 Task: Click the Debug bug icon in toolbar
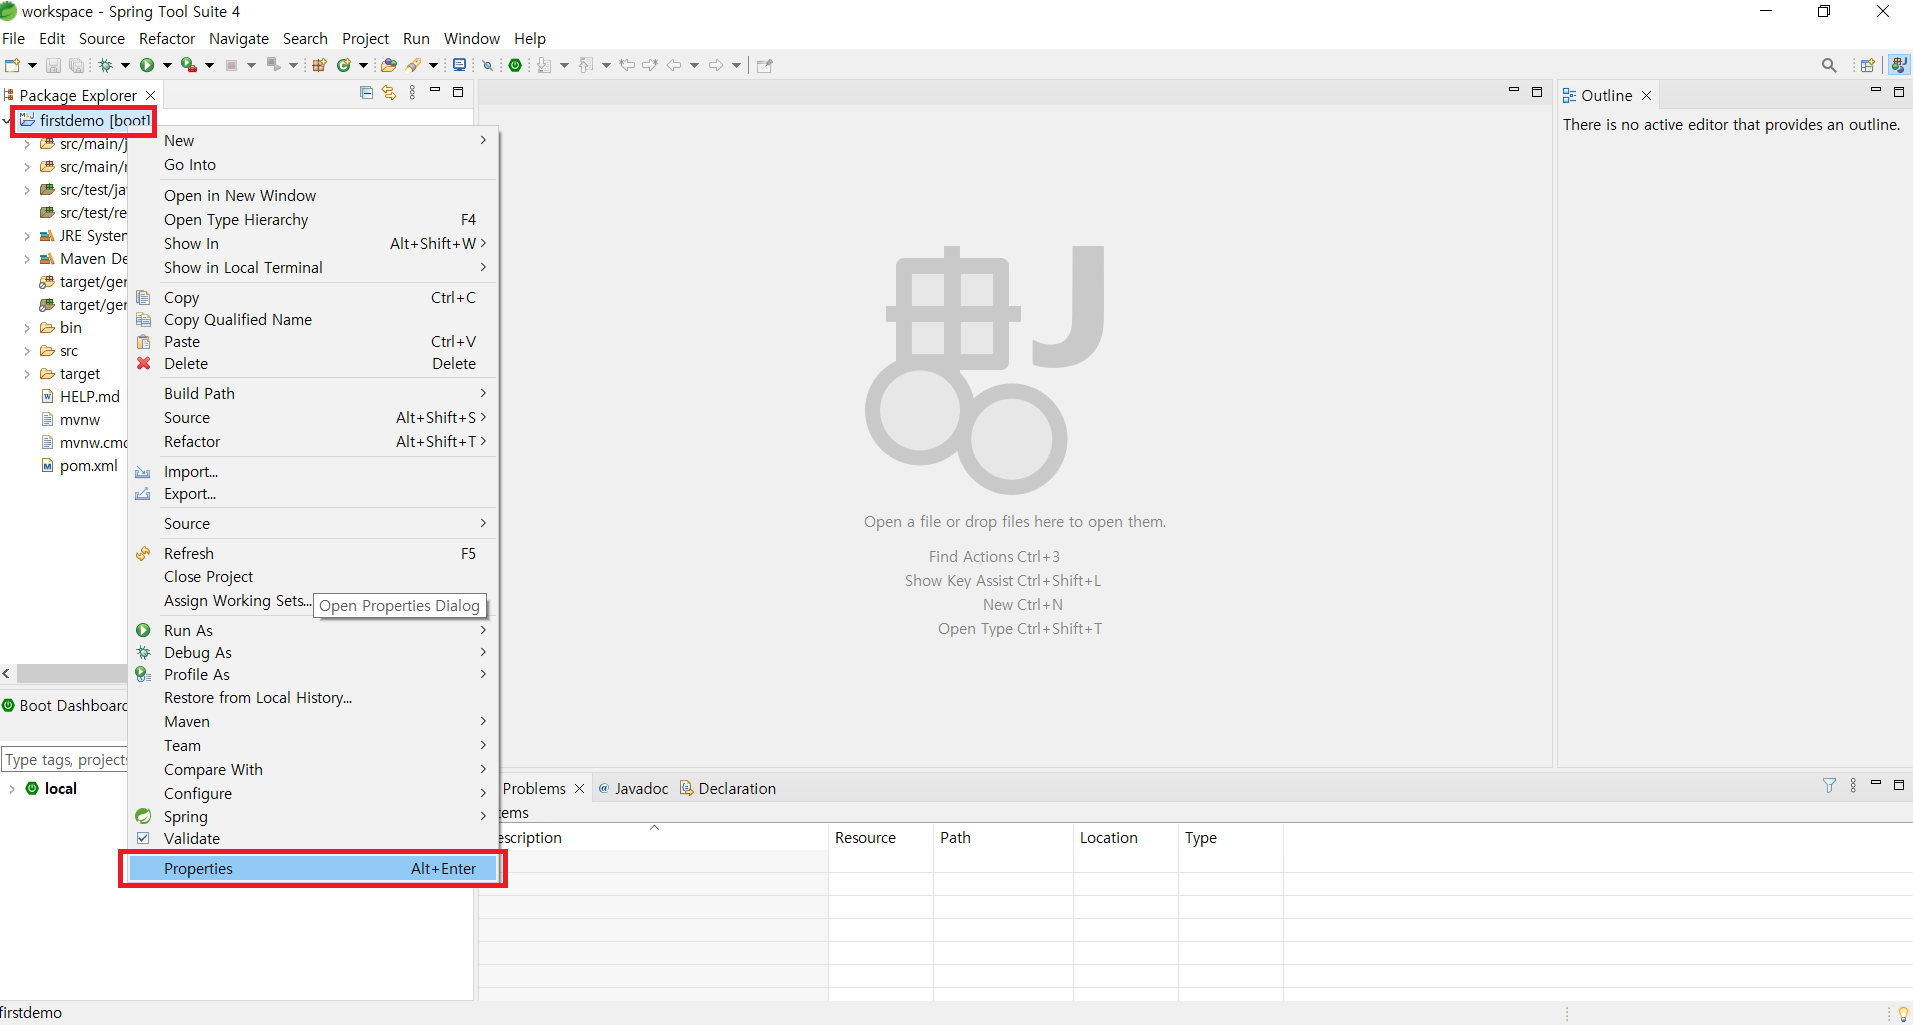(105, 66)
